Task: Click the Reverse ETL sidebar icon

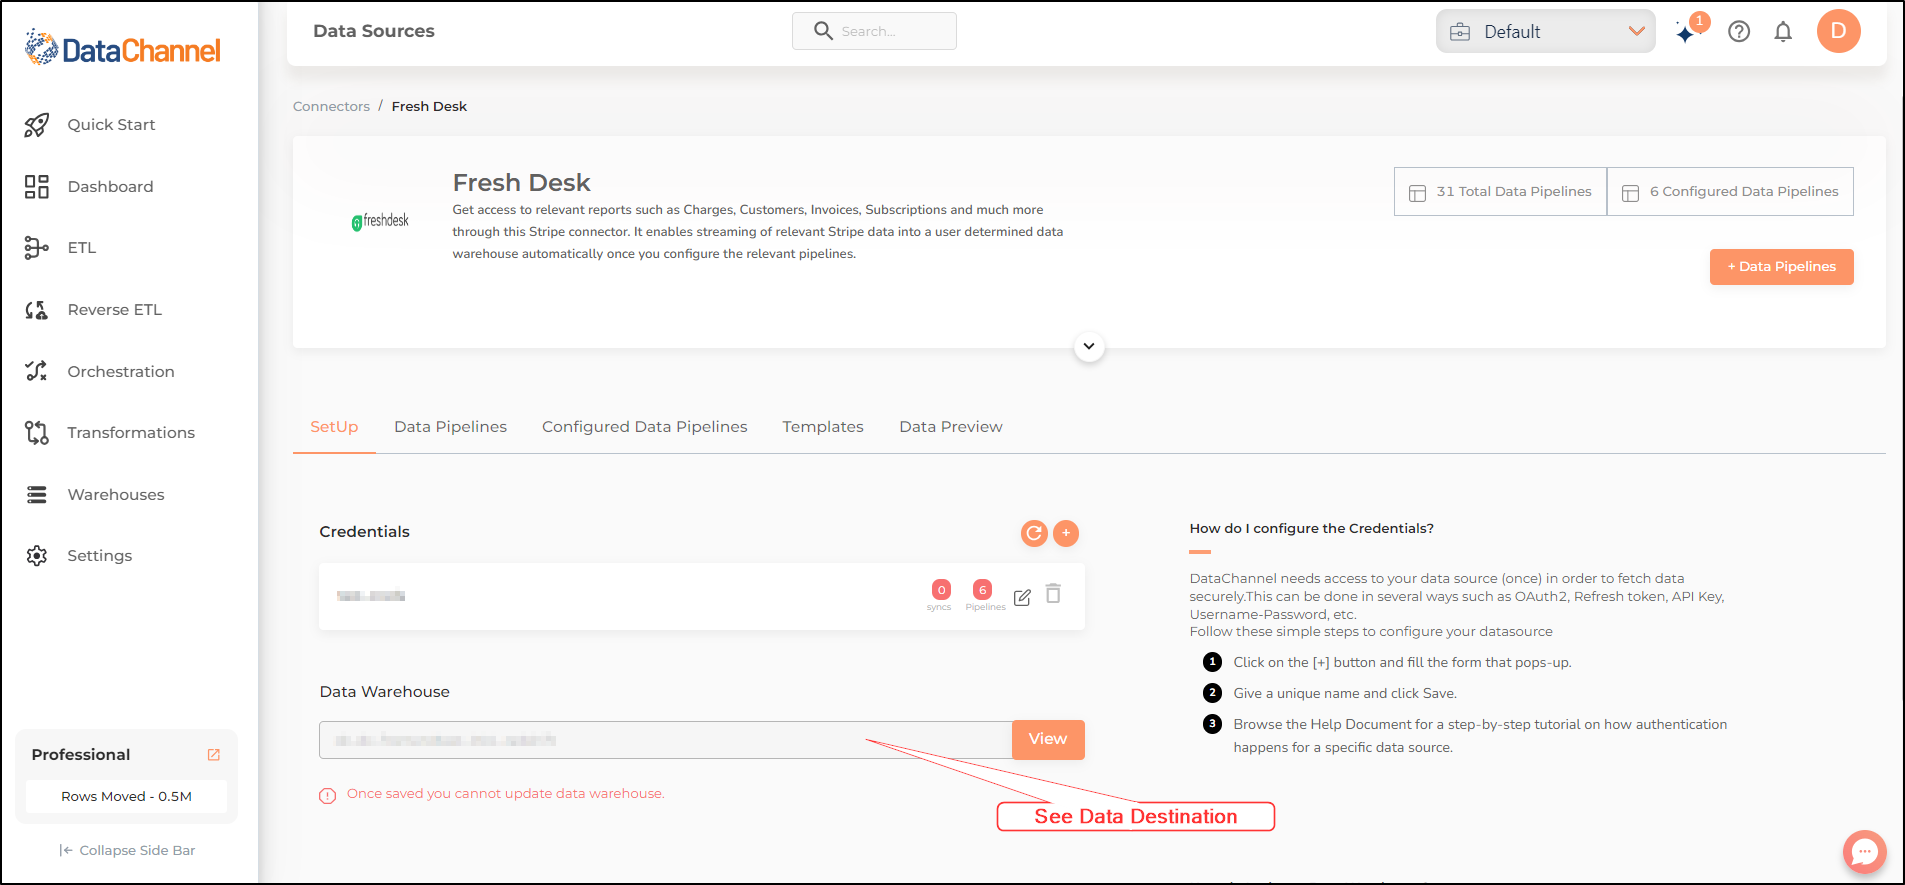Action: (x=37, y=310)
